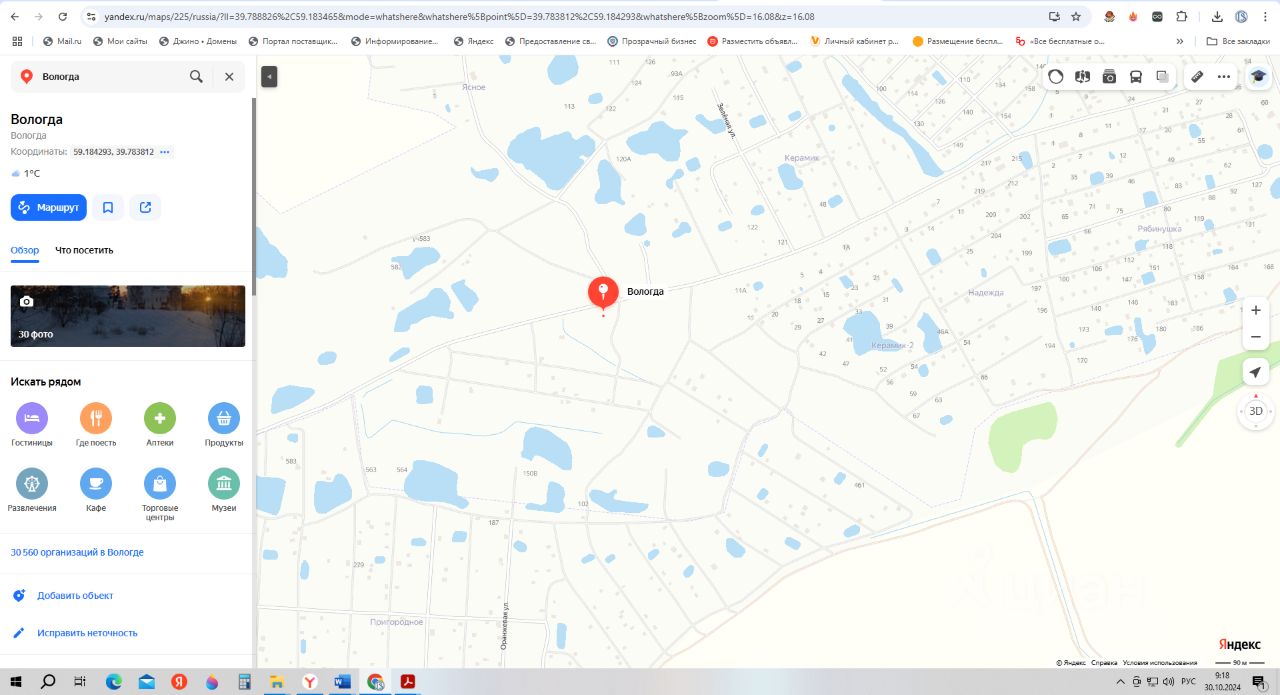Toggle the 3D map view

click(x=1256, y=411)
